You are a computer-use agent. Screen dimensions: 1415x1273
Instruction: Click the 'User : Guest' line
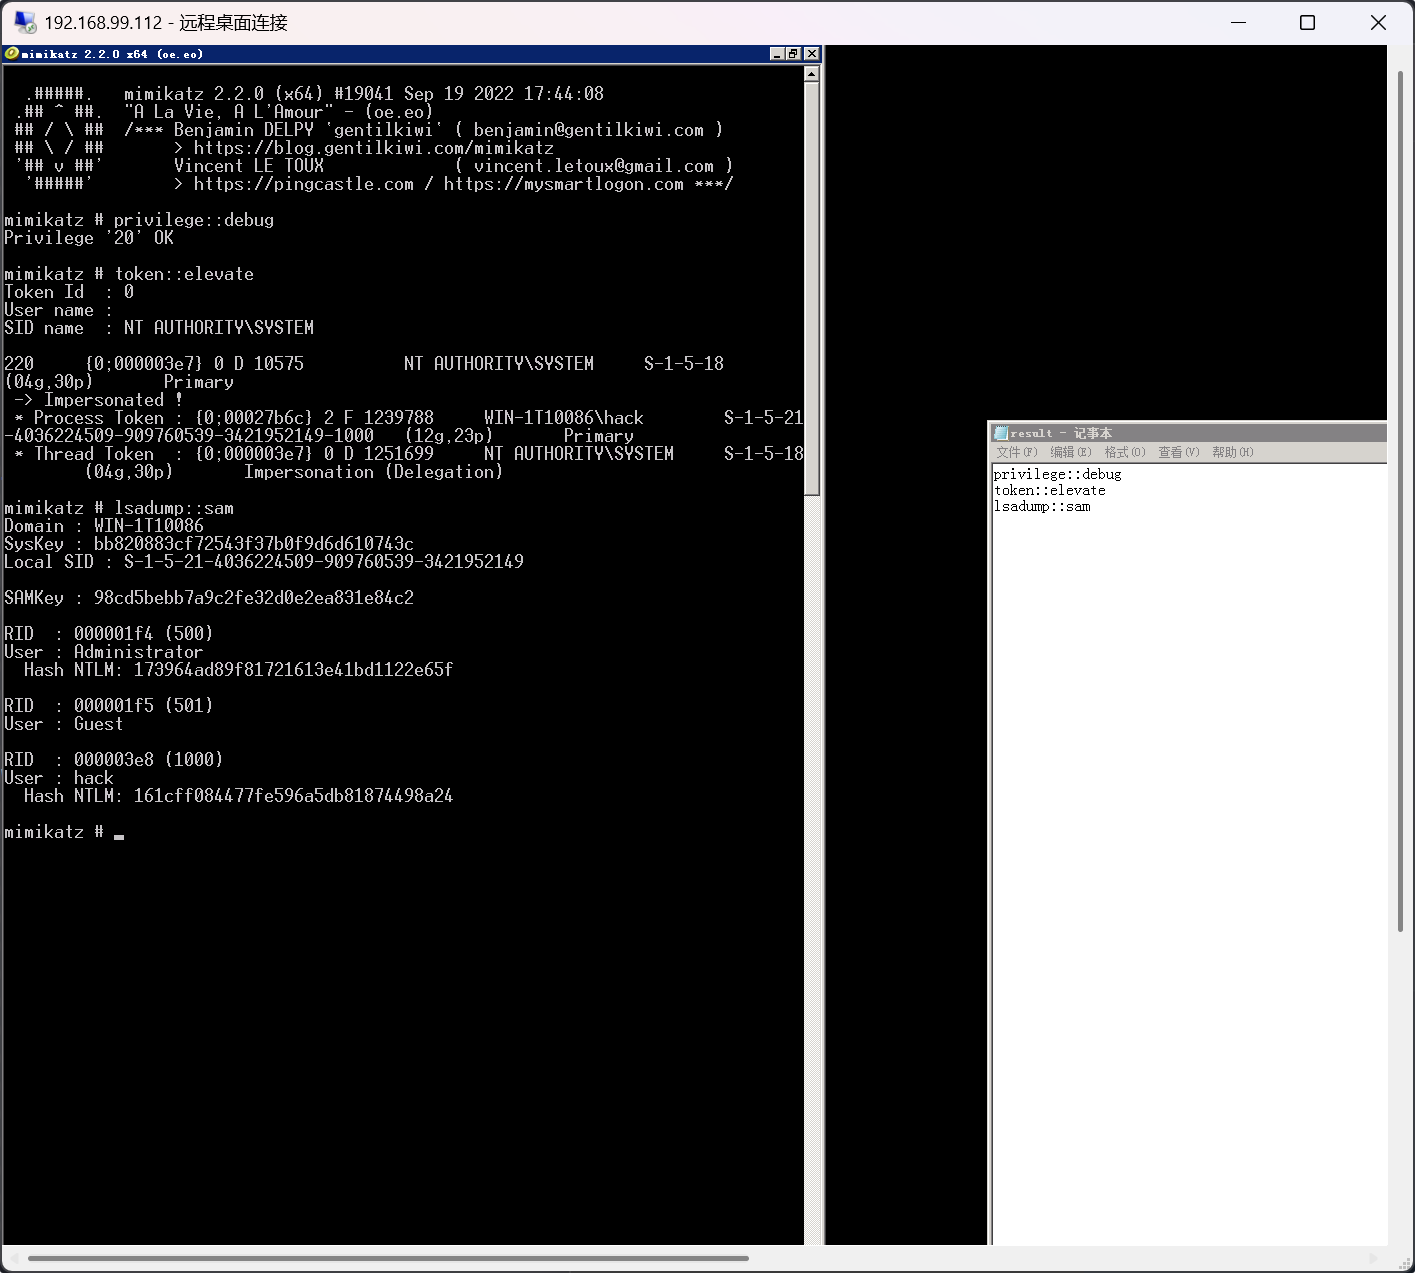(x=64, y=724)
